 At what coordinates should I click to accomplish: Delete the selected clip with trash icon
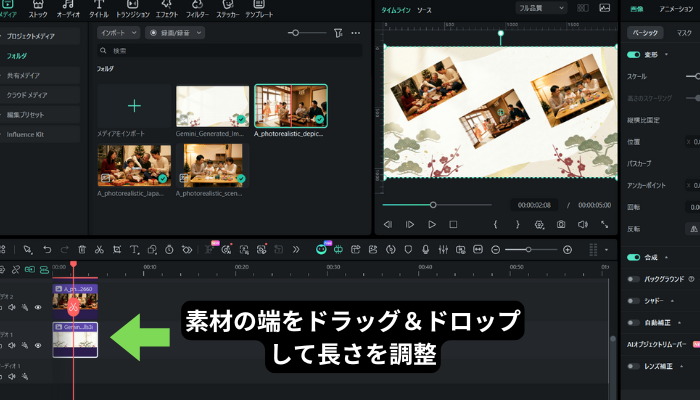coord(82,250)
